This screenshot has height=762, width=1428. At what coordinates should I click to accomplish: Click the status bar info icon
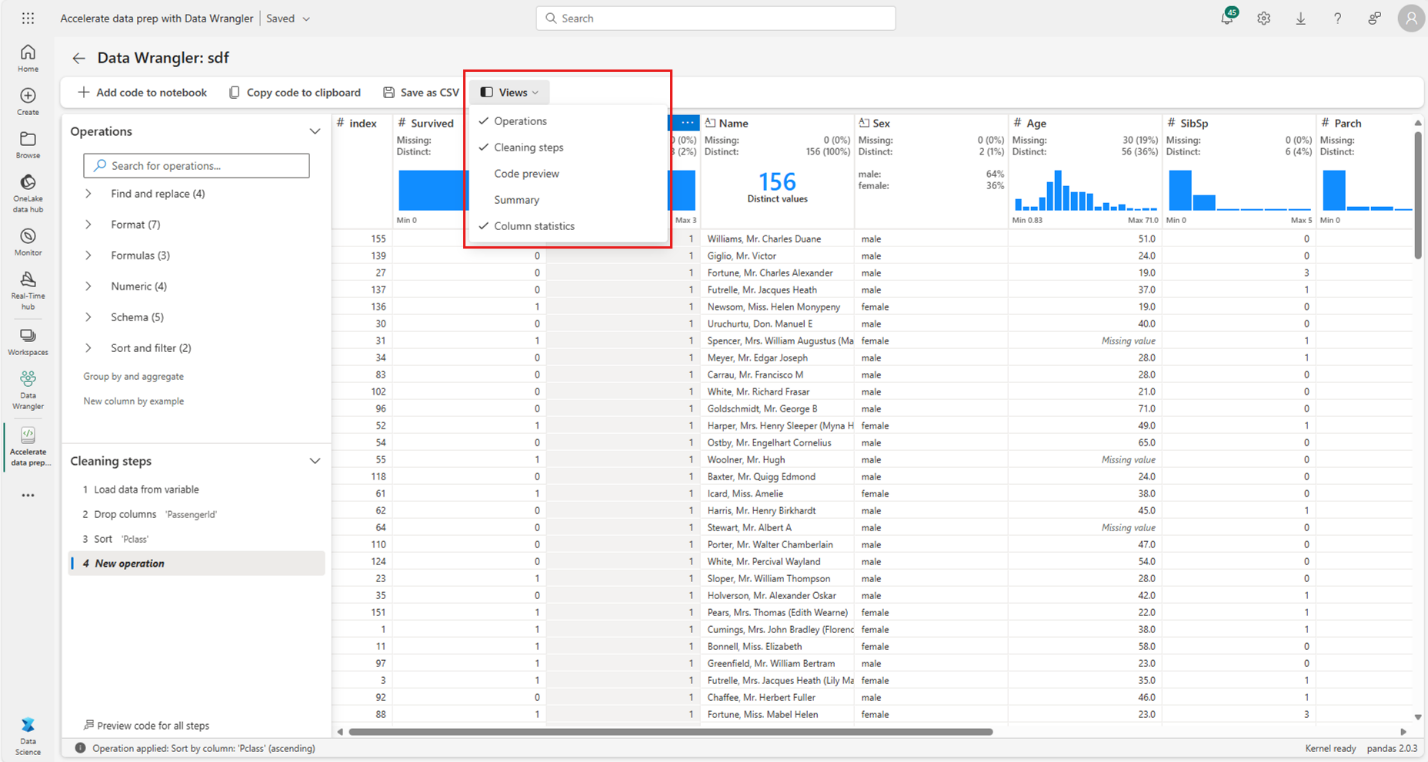80,747
